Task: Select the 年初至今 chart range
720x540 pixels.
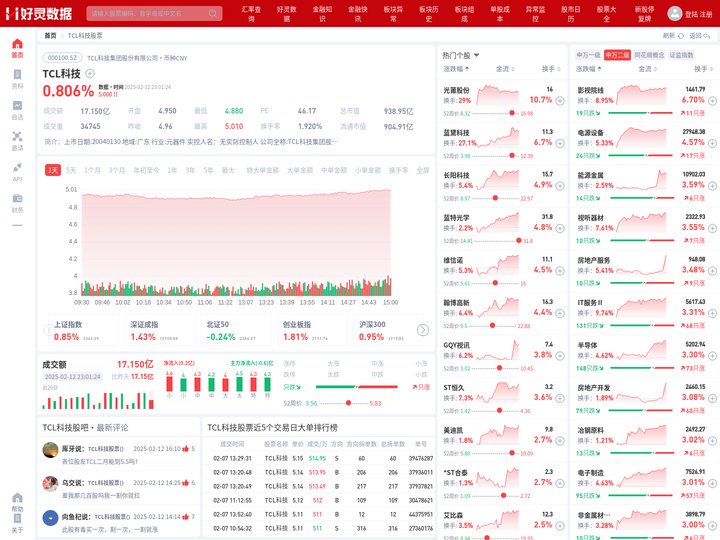Action: pyautogui.click(x=146, y=170)
